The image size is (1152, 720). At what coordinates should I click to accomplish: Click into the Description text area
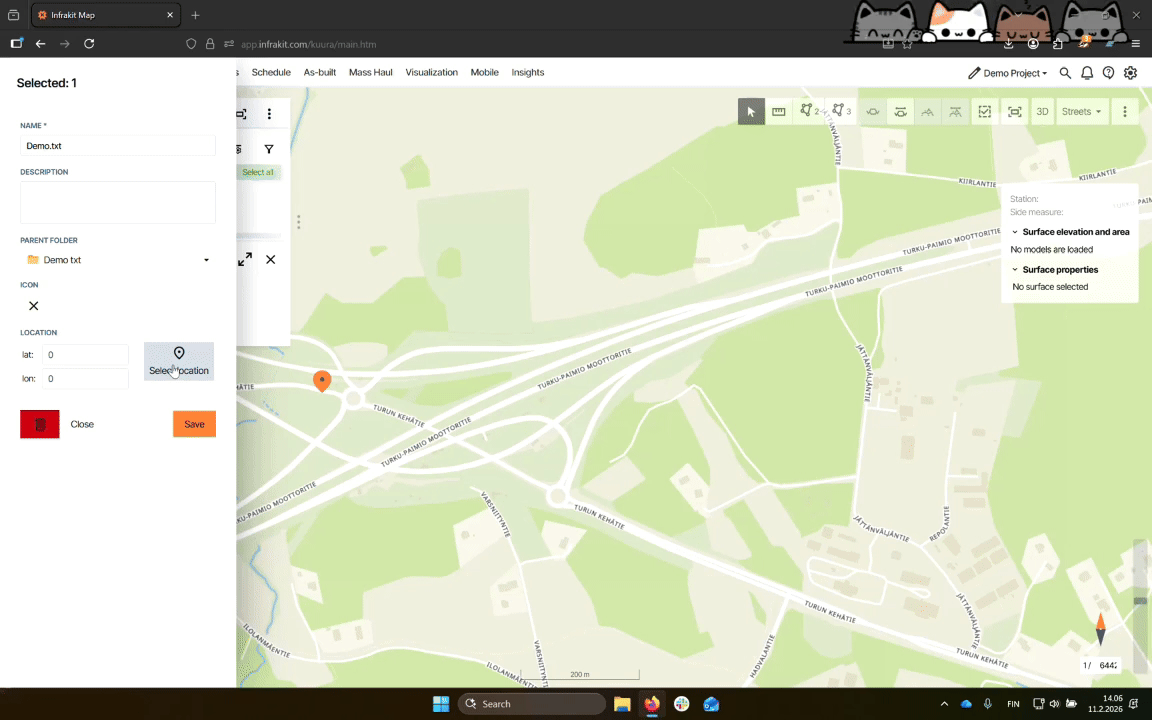coord(118,202)
